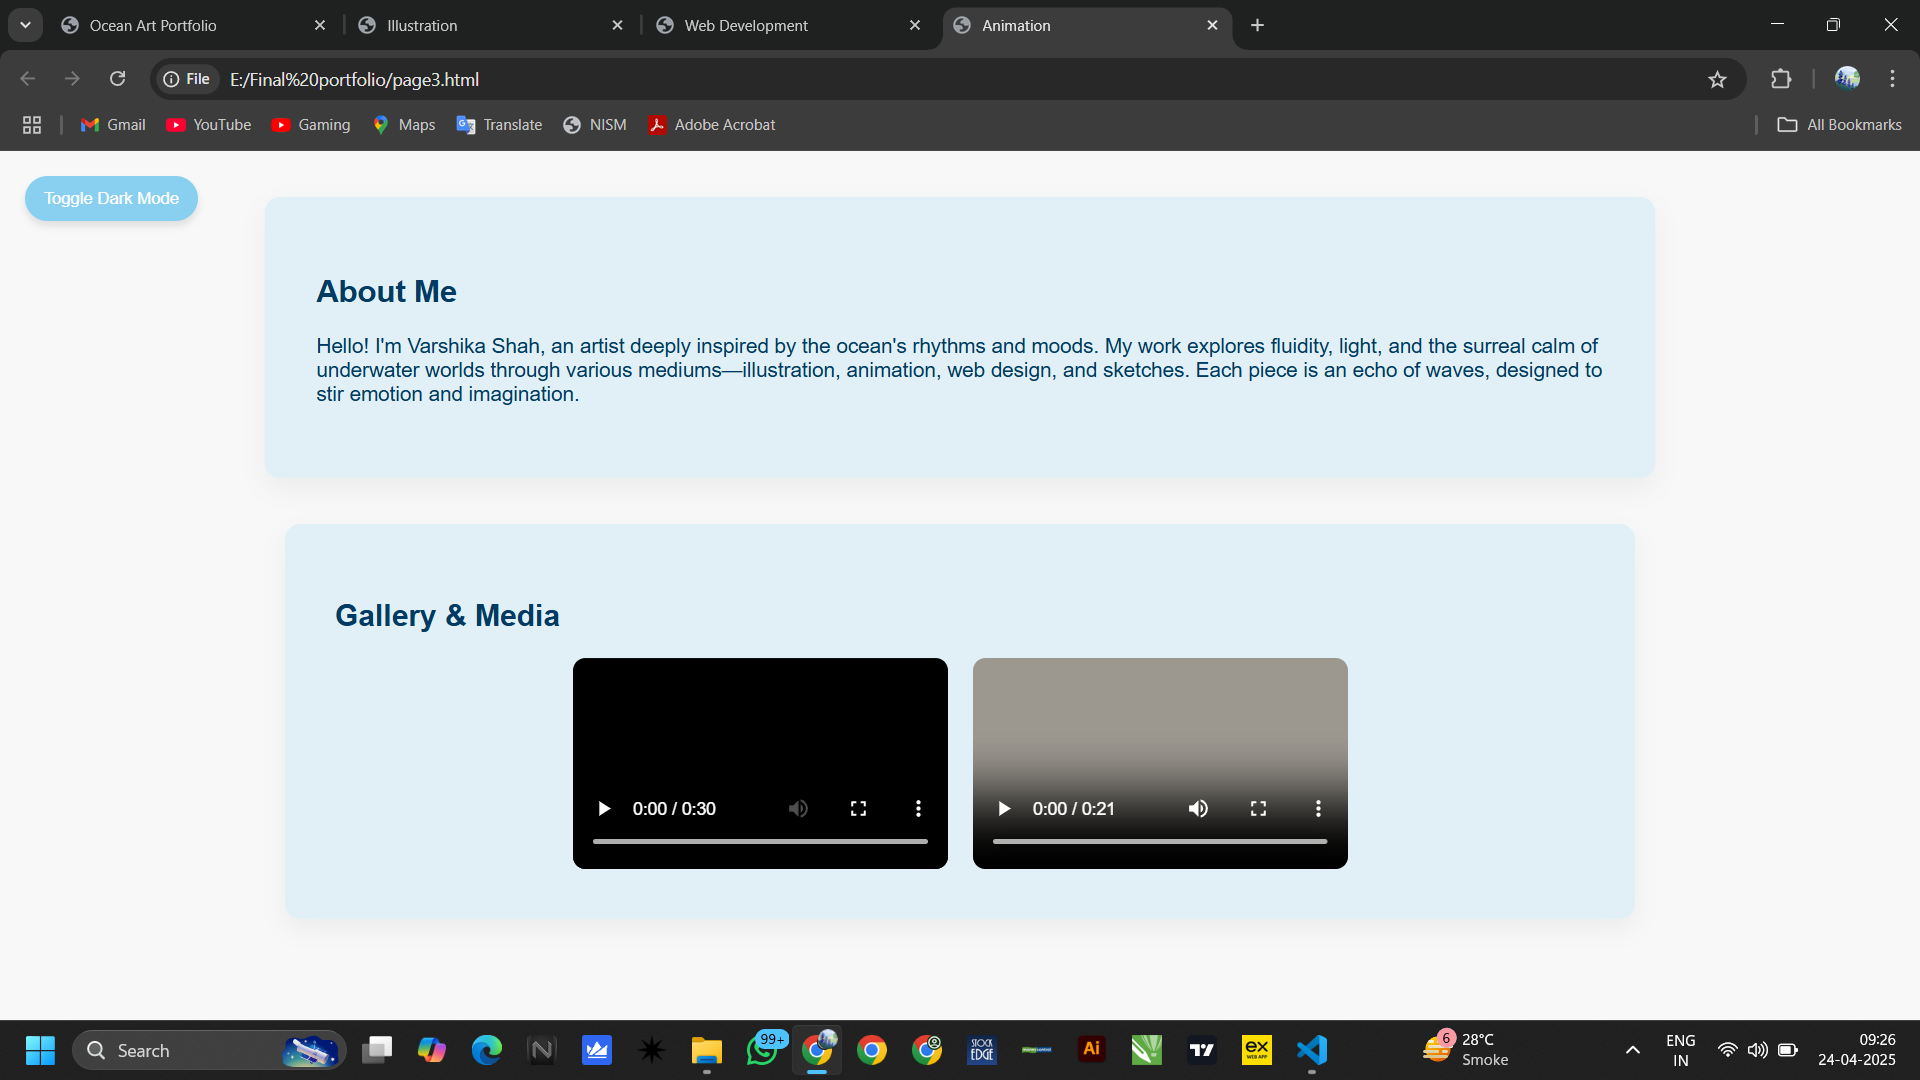This screenshot has height=1080, width=1920.
Task: Switch the ENG IN input language
Action: [x=1681, y=1050]
